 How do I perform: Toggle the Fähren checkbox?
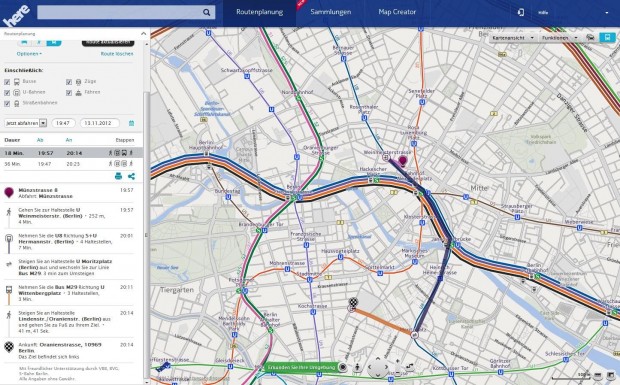69,92
